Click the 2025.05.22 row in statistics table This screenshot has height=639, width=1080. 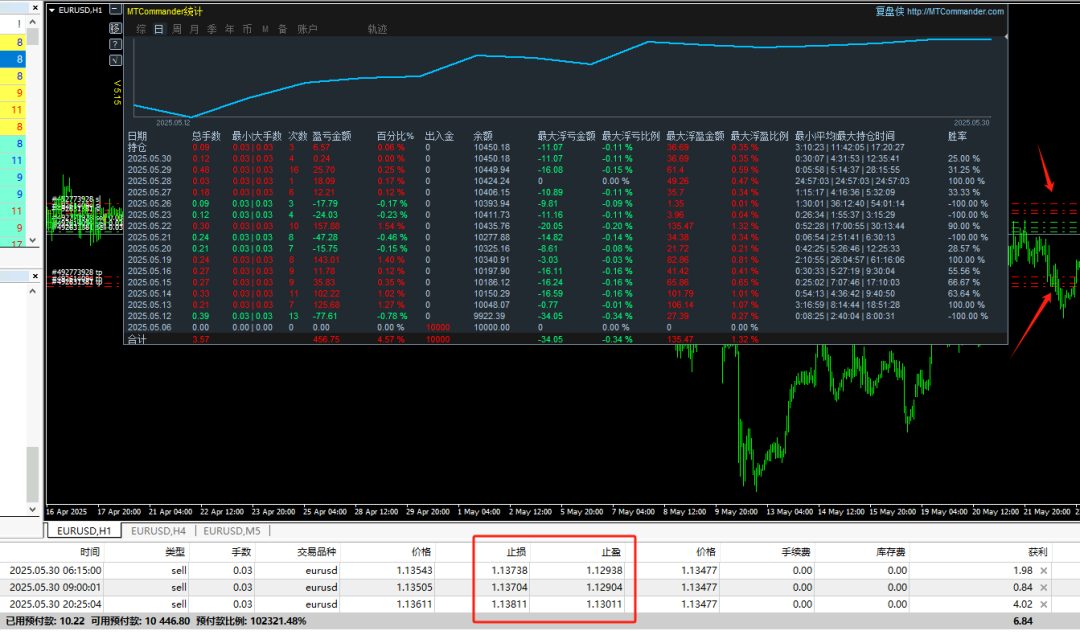coord(565,226)
